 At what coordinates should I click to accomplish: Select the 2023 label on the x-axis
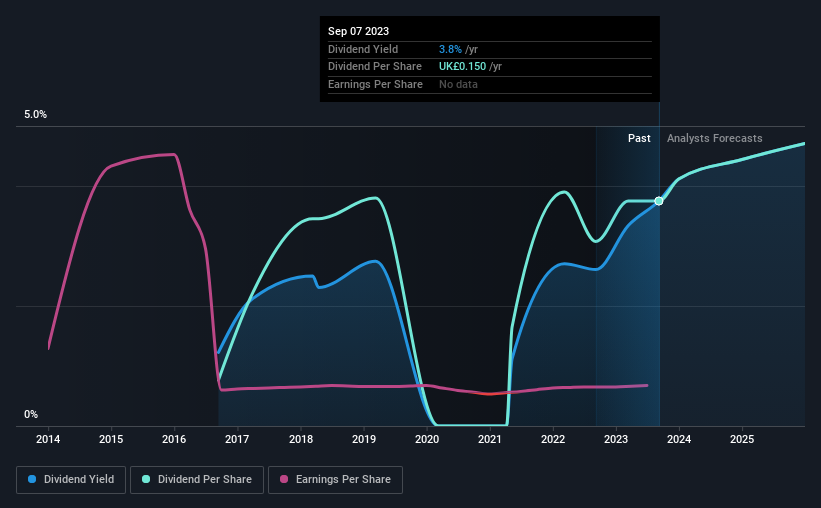click(616, 439)
